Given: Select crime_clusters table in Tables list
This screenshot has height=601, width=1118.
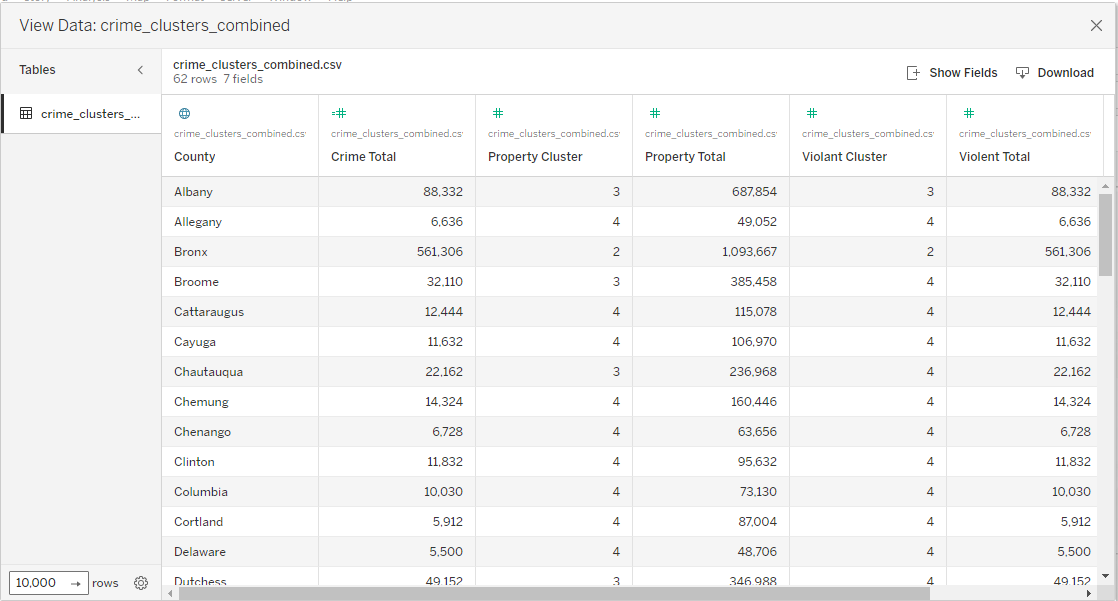Looking at the screenshot, I should (90, 114).
